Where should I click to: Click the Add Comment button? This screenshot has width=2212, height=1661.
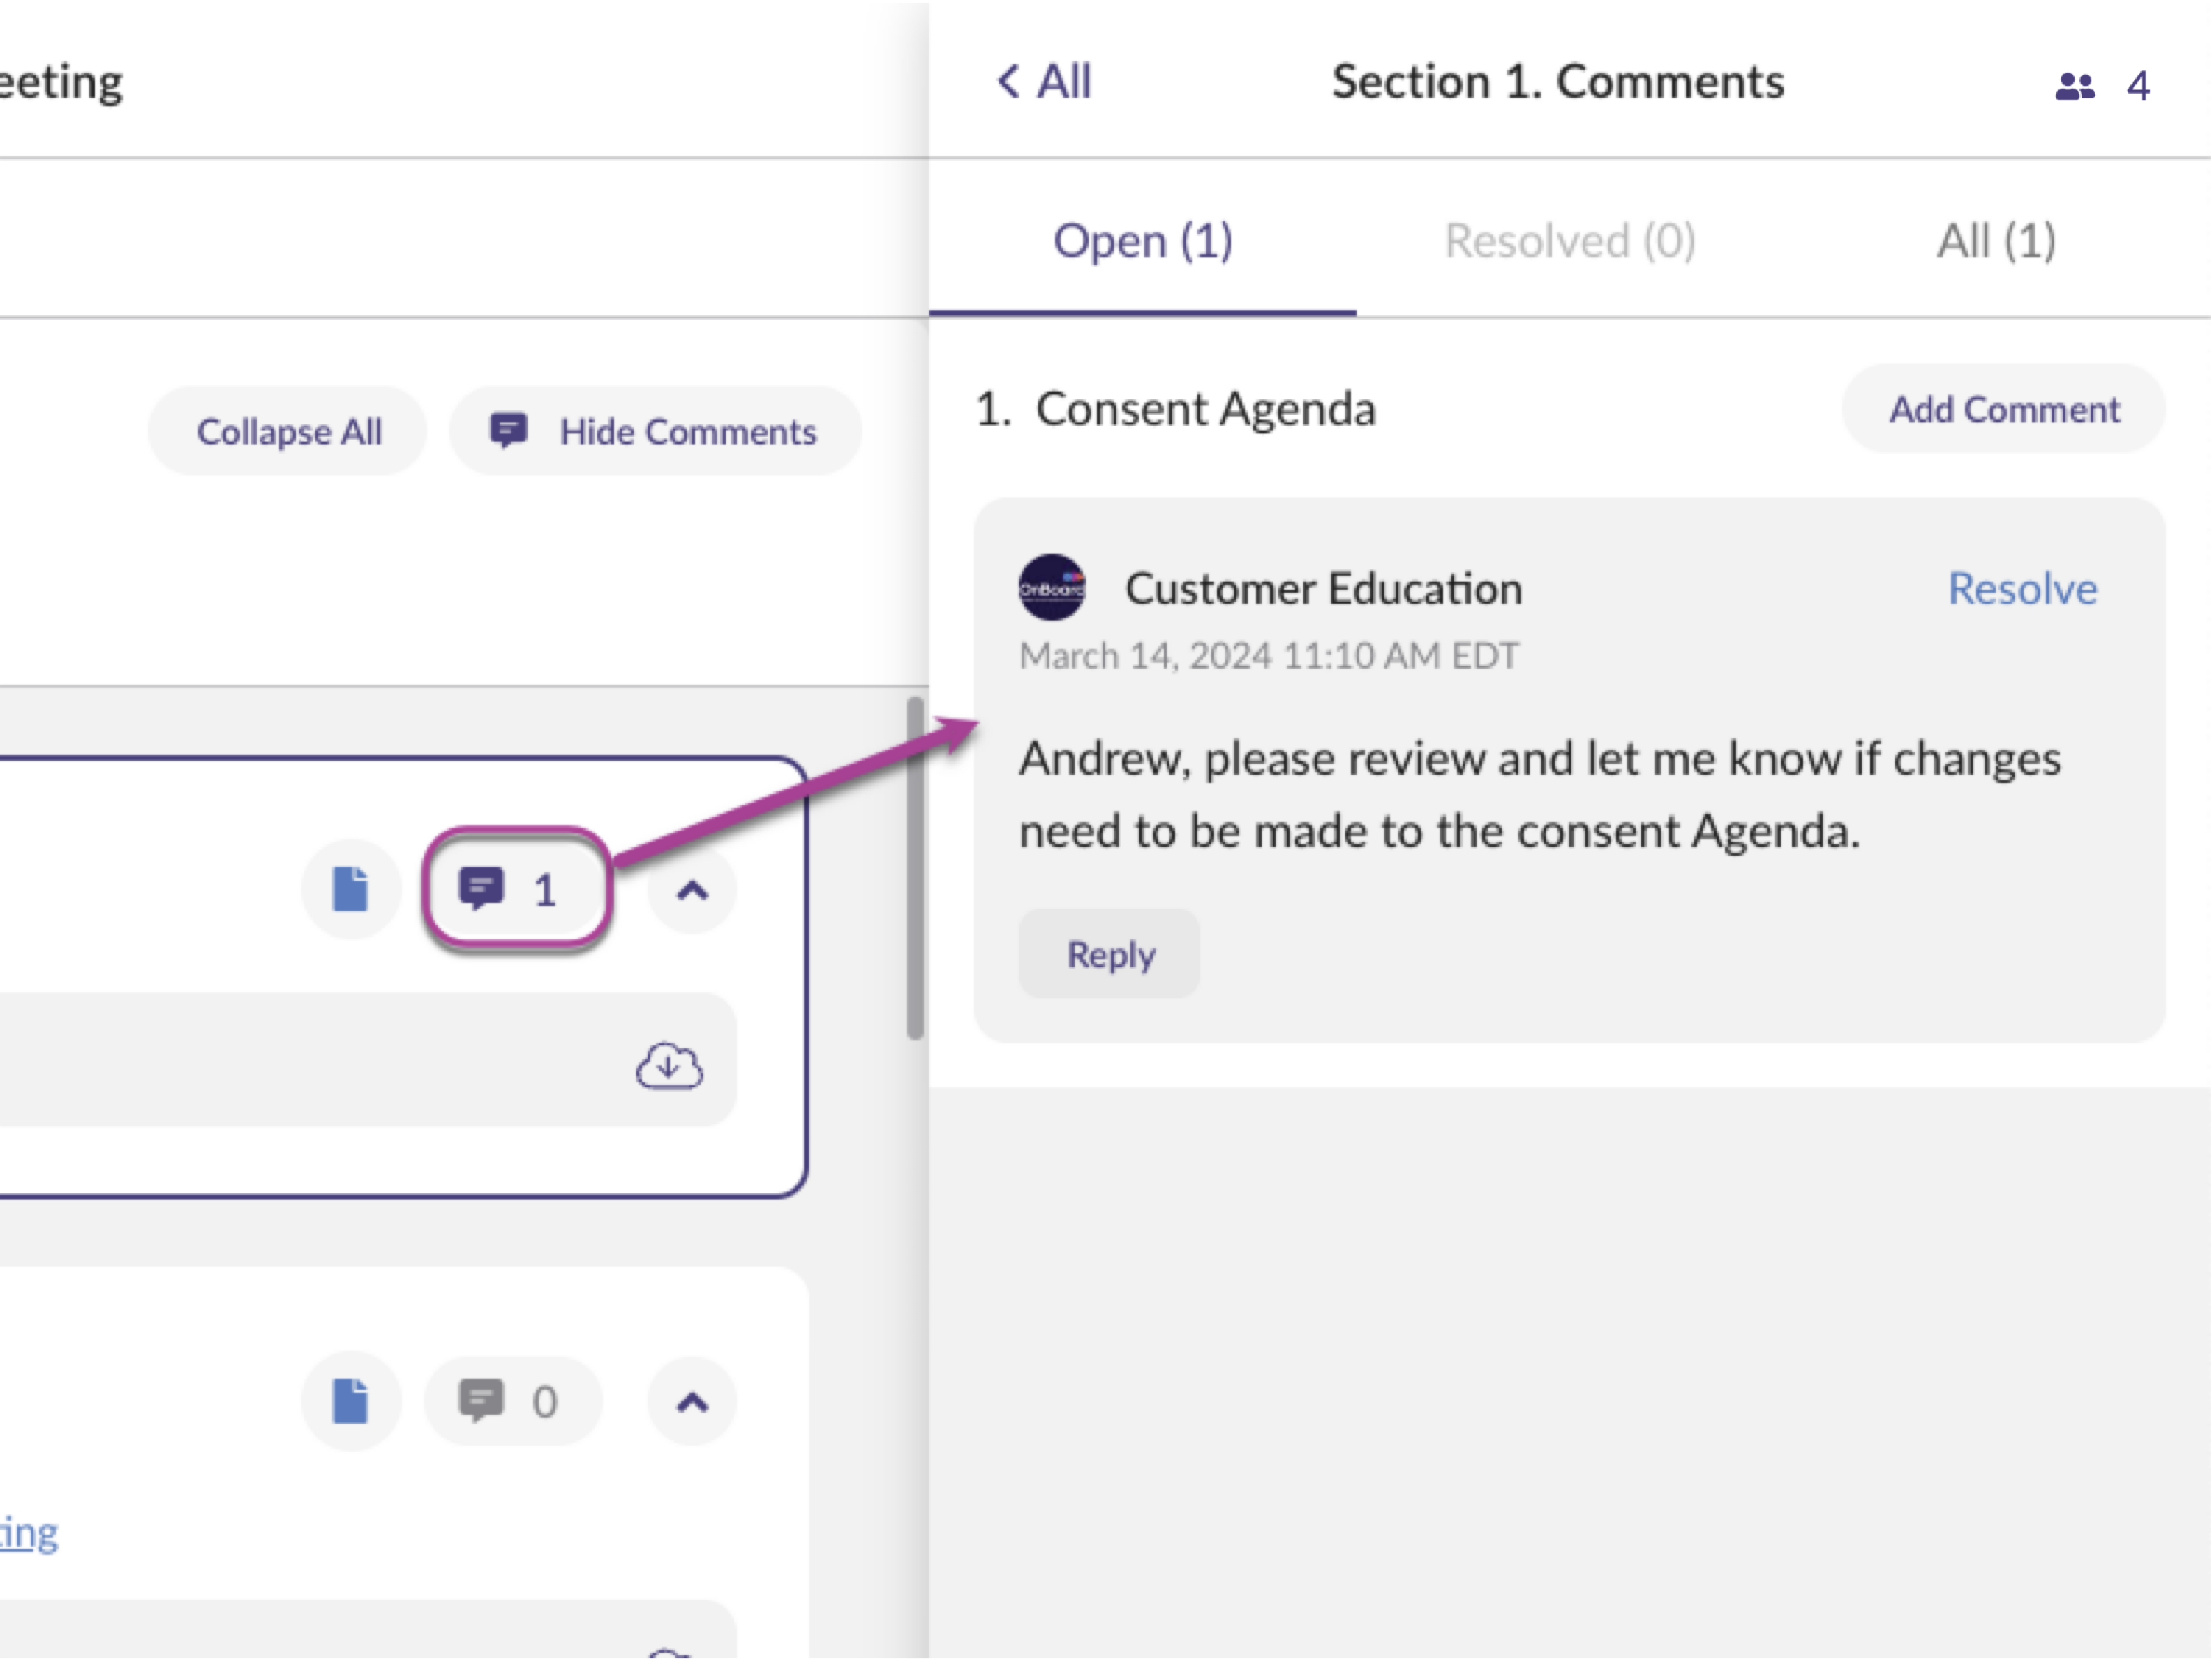tap(2003, 409)
